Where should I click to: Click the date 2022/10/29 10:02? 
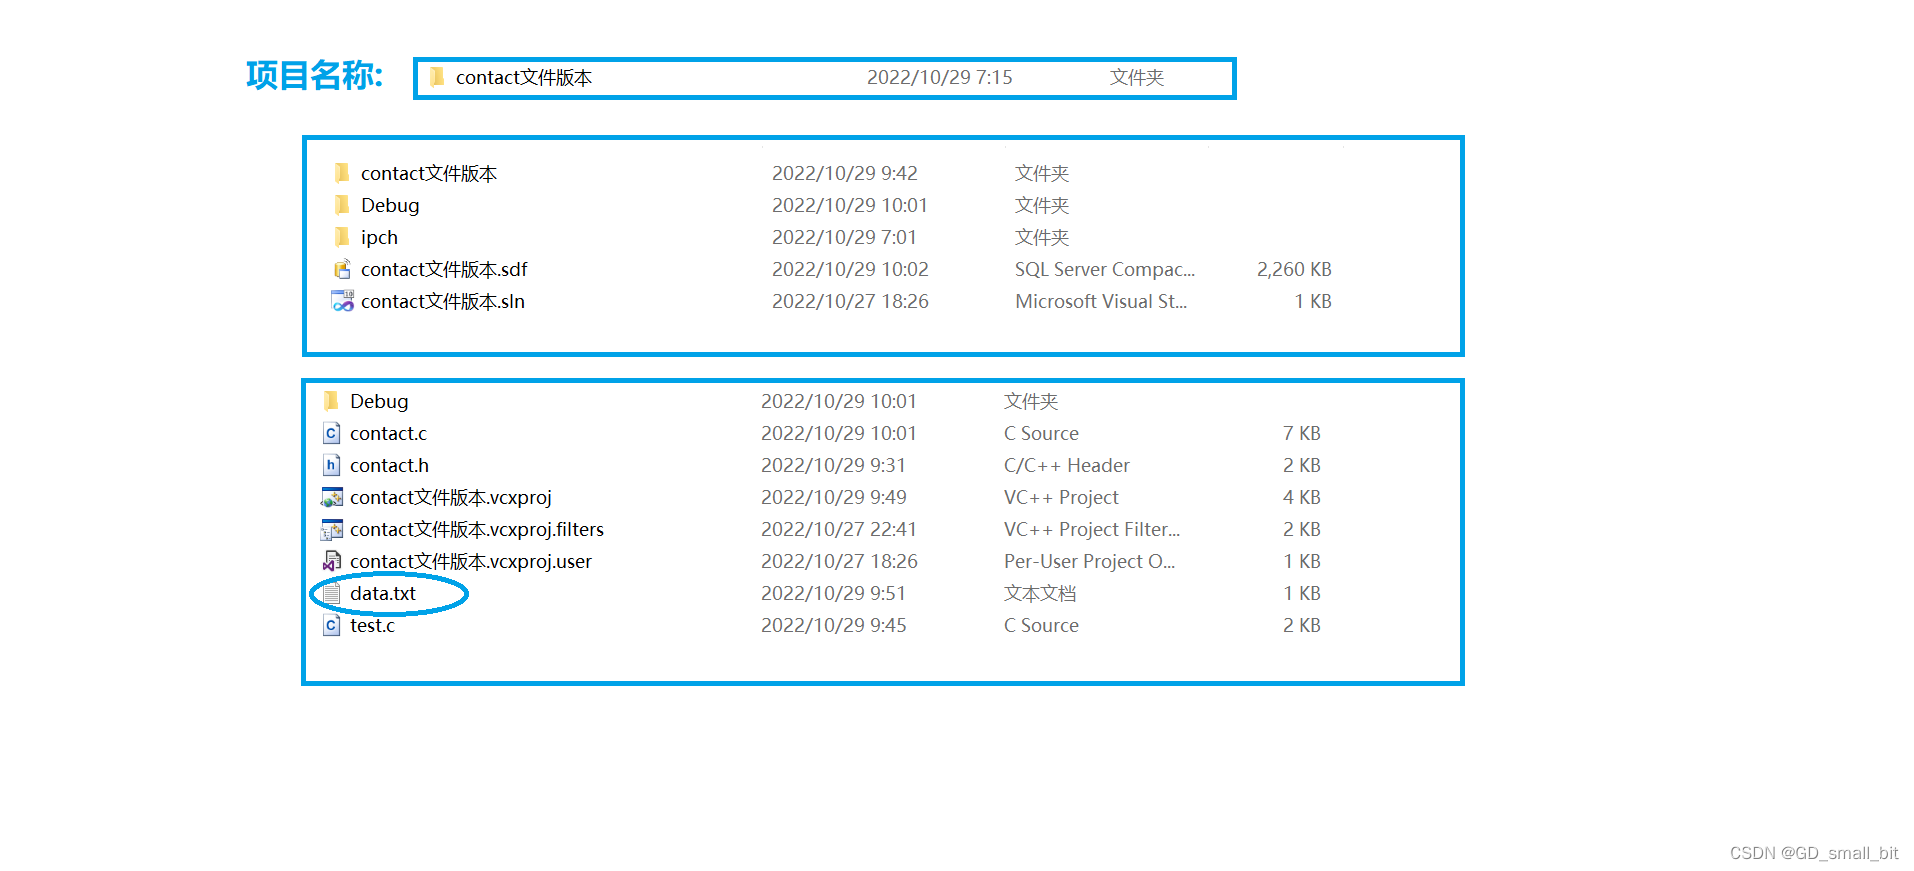(x=850, y=269)
